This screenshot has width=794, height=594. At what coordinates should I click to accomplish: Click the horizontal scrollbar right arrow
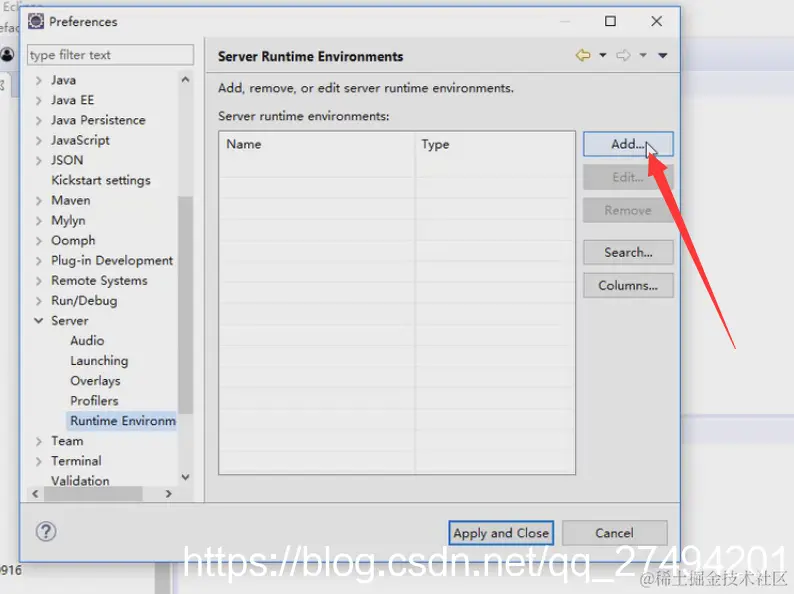tap(169, 494)
